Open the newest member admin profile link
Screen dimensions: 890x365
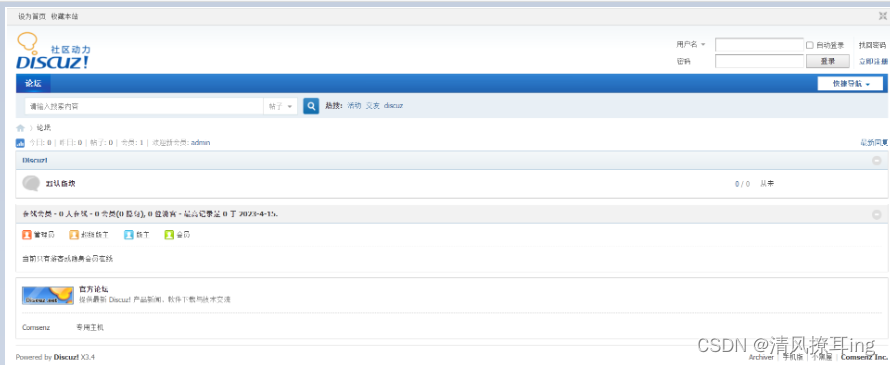click(x=200, y=143)
